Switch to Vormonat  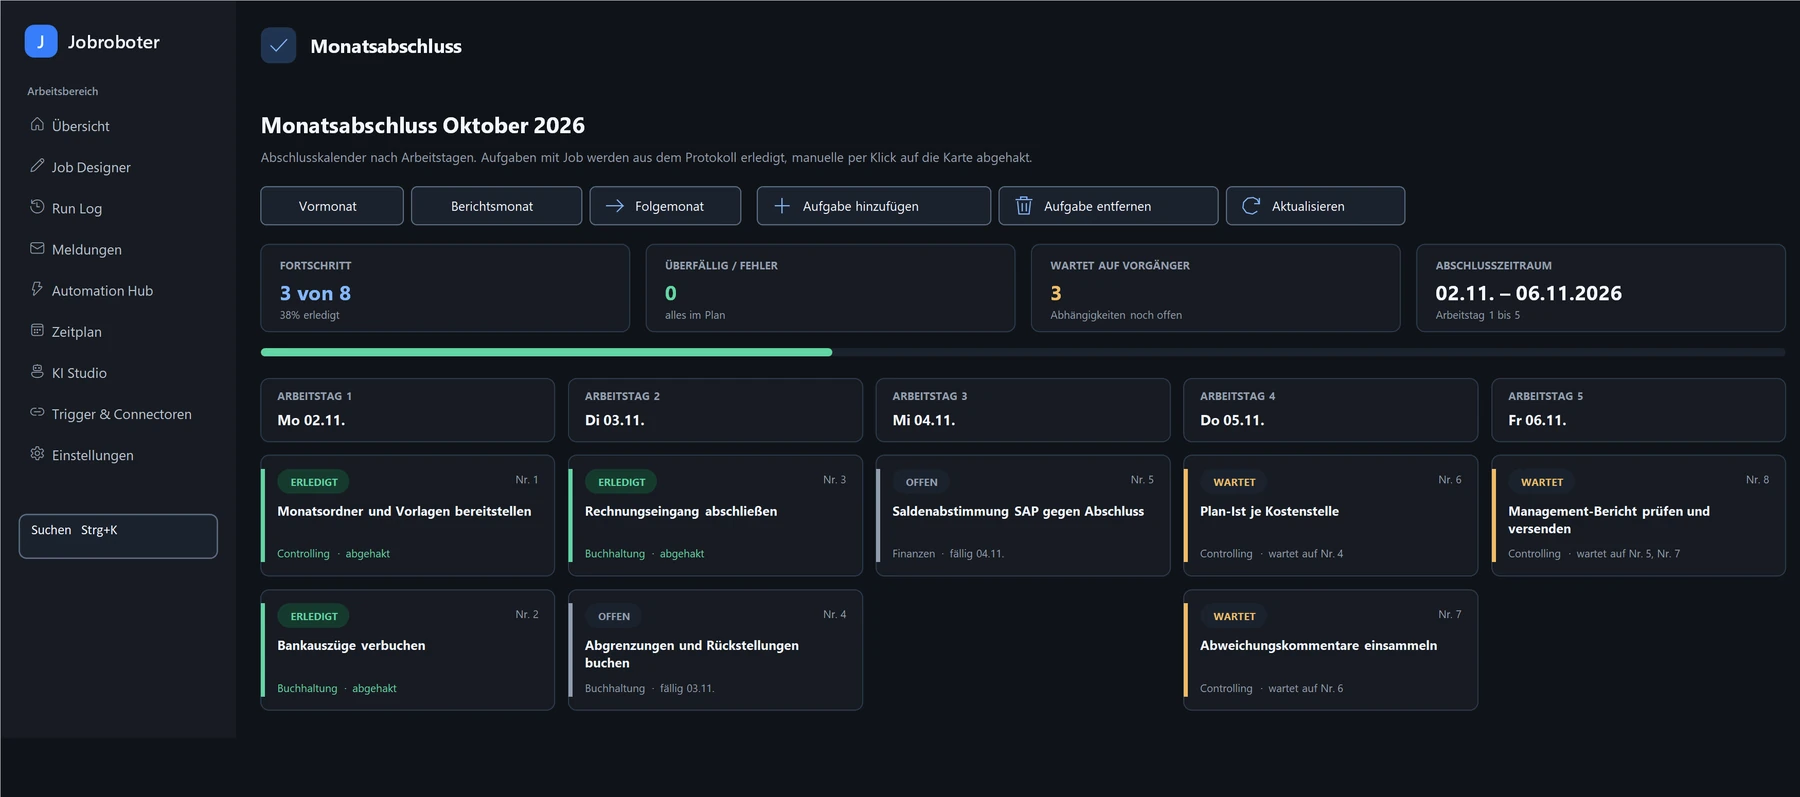click(x=332, y=206)
